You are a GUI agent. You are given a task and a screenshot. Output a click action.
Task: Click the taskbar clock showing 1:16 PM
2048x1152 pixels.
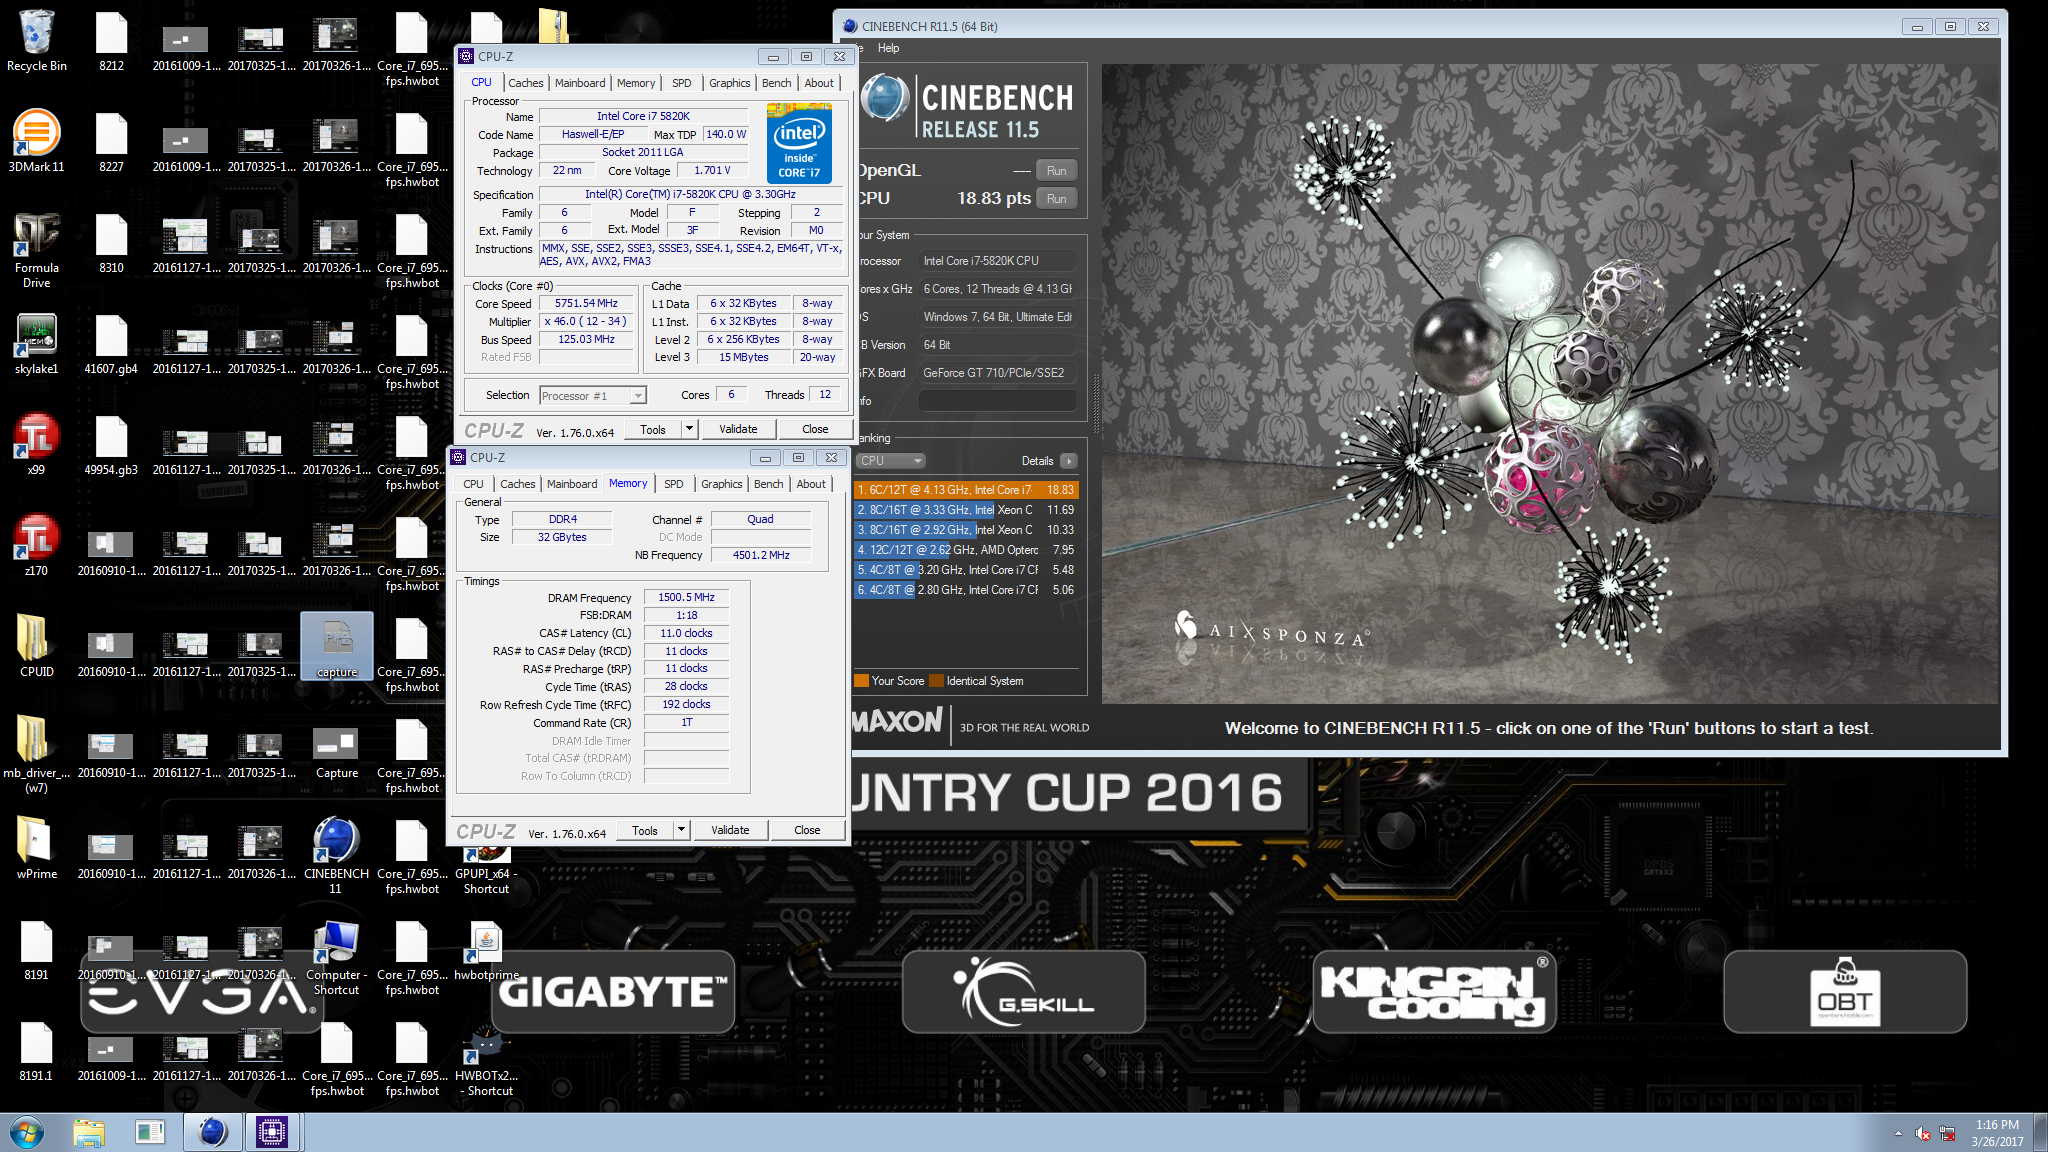point(1996,1133)
